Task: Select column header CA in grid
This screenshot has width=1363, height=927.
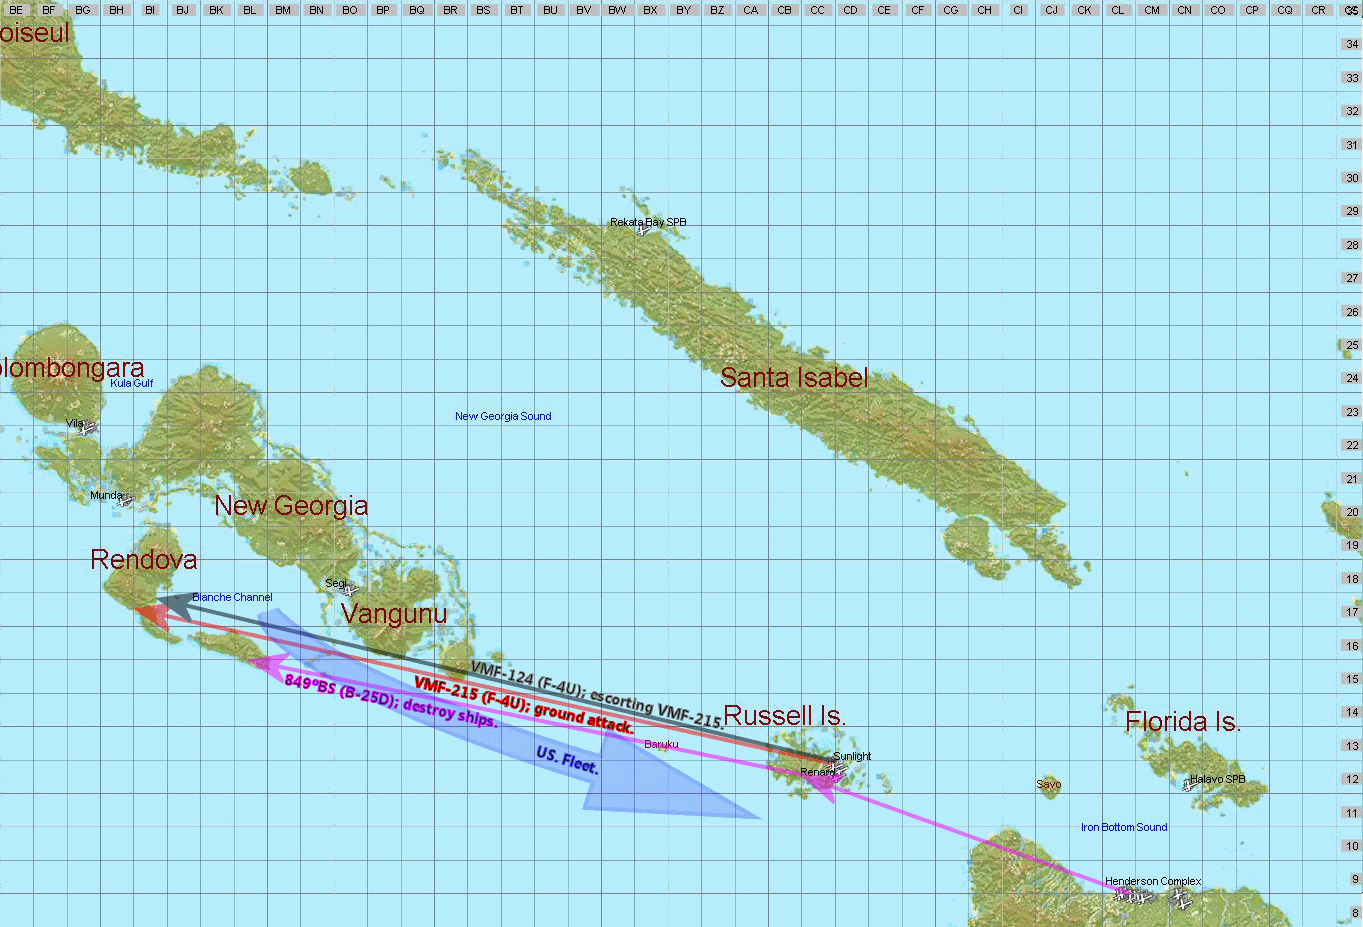Action: point(750,10)
